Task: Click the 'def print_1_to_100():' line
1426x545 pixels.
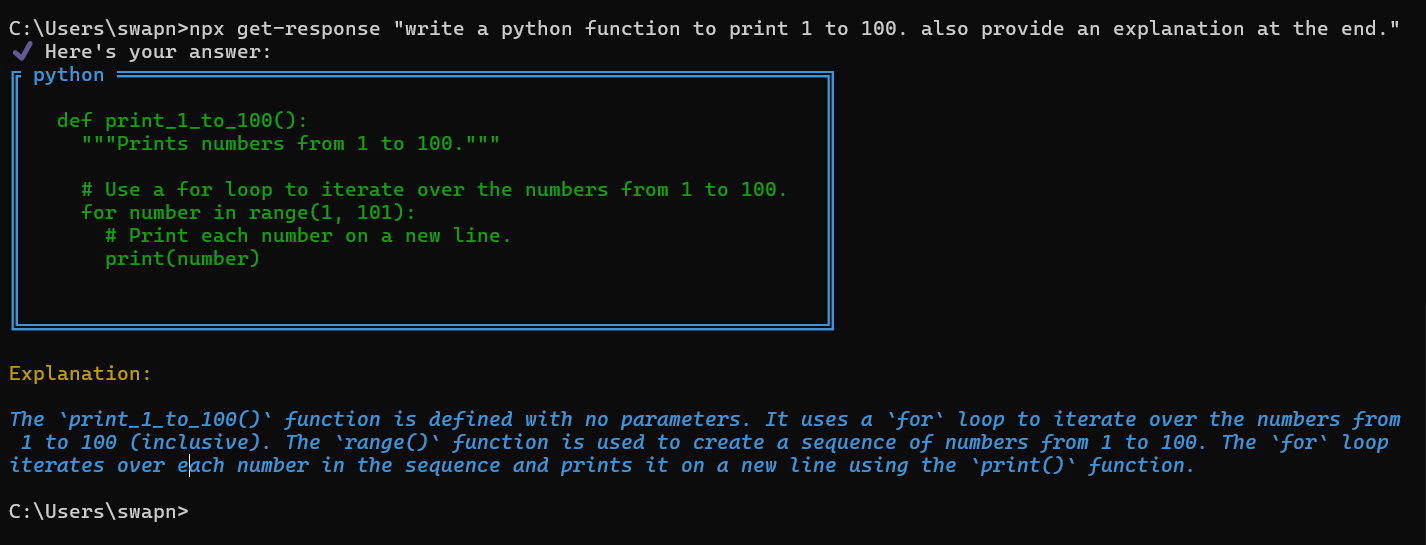Action: (182, 121)
